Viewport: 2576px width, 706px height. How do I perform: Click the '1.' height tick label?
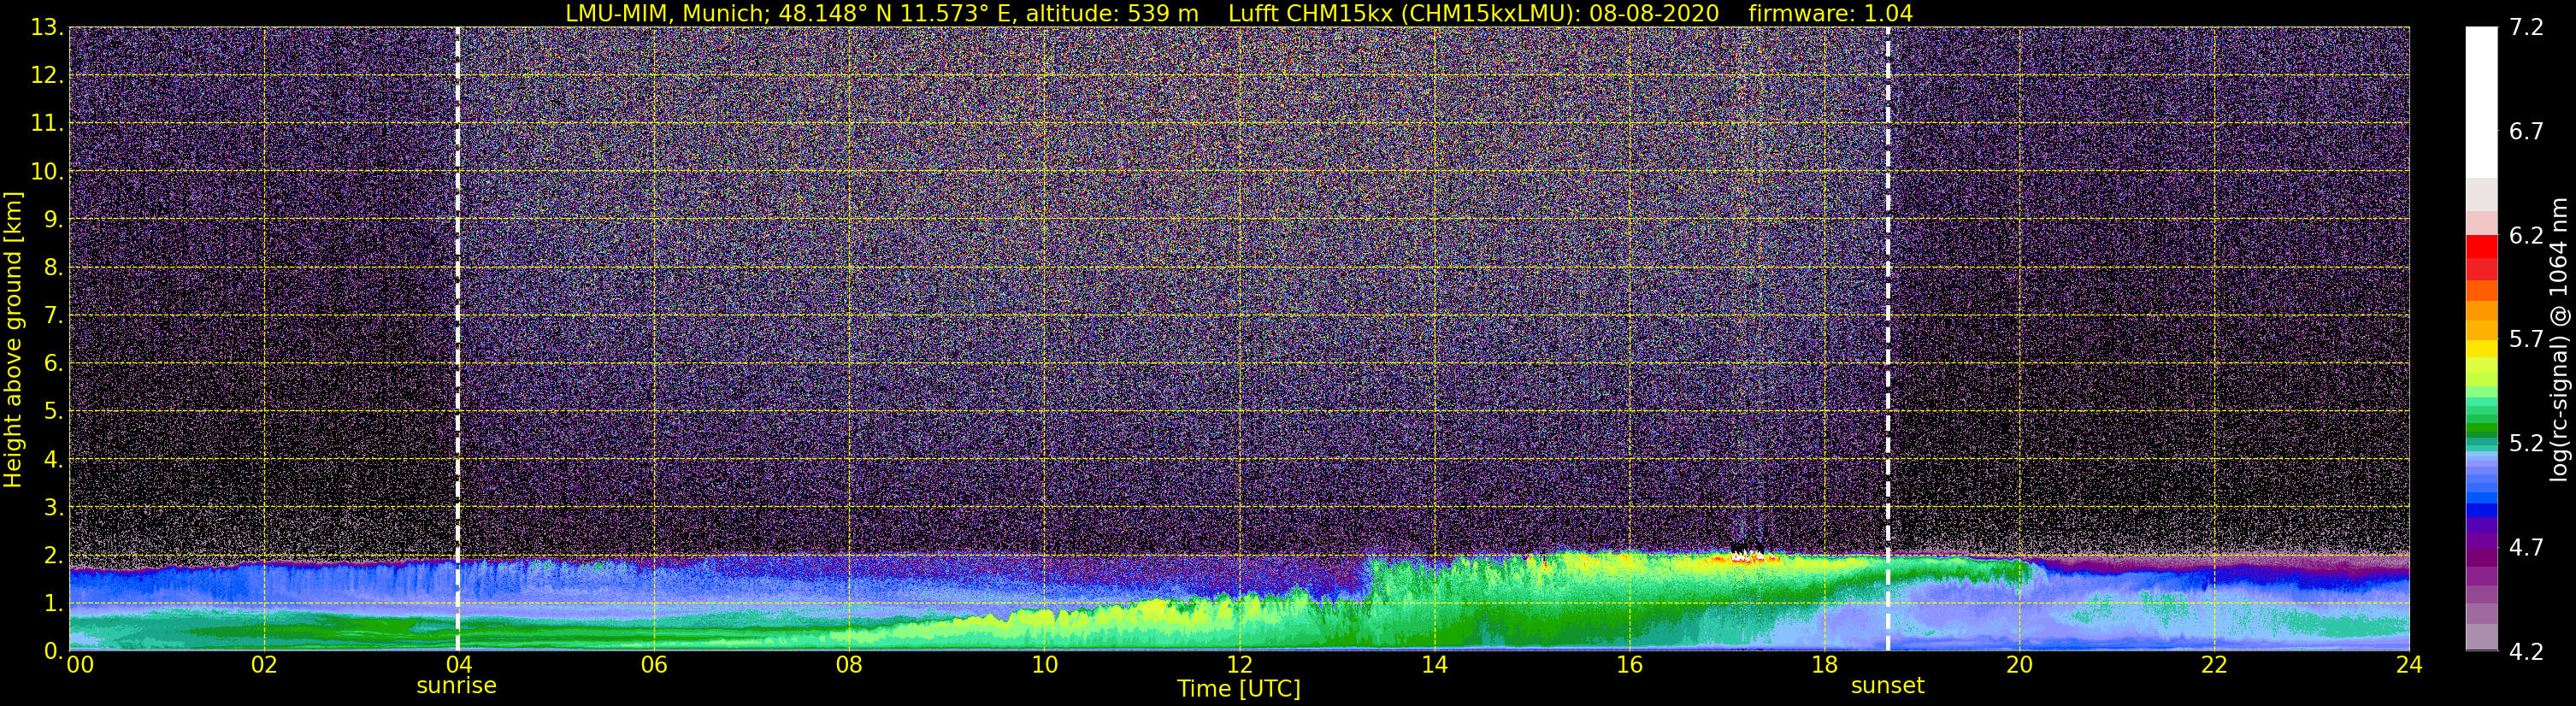54,603
